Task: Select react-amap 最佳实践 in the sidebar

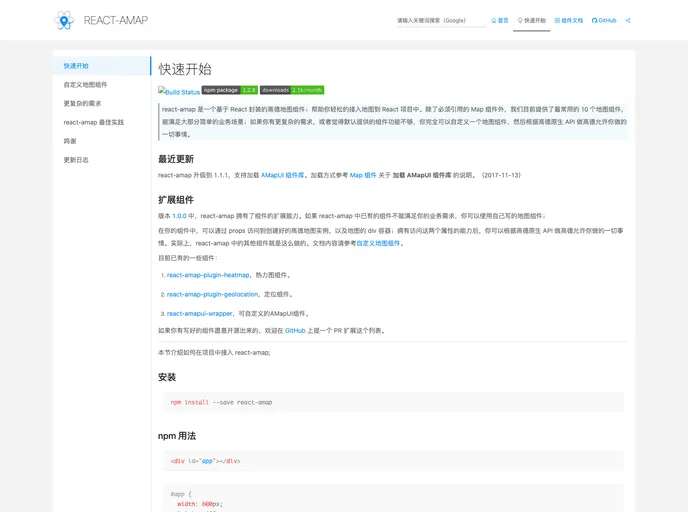Action: point(102,122)
